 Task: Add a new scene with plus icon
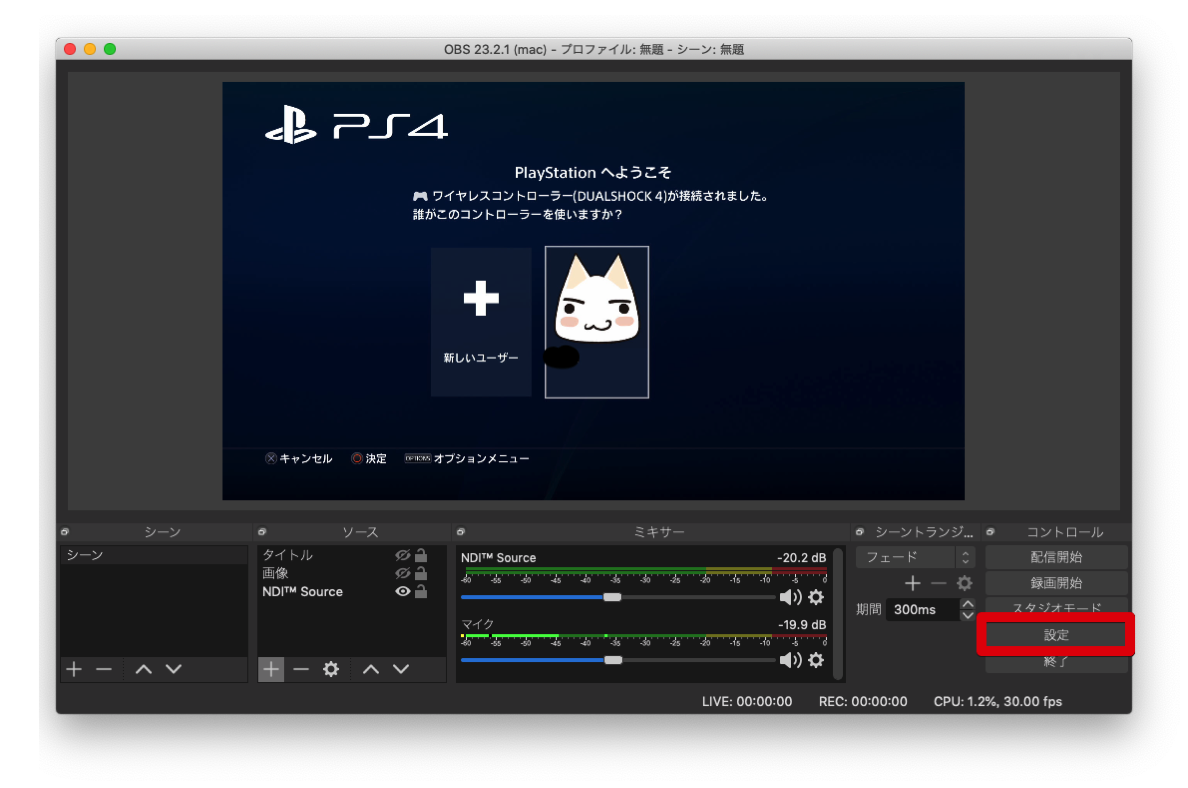pyautogui.click(x=74, y=669)
